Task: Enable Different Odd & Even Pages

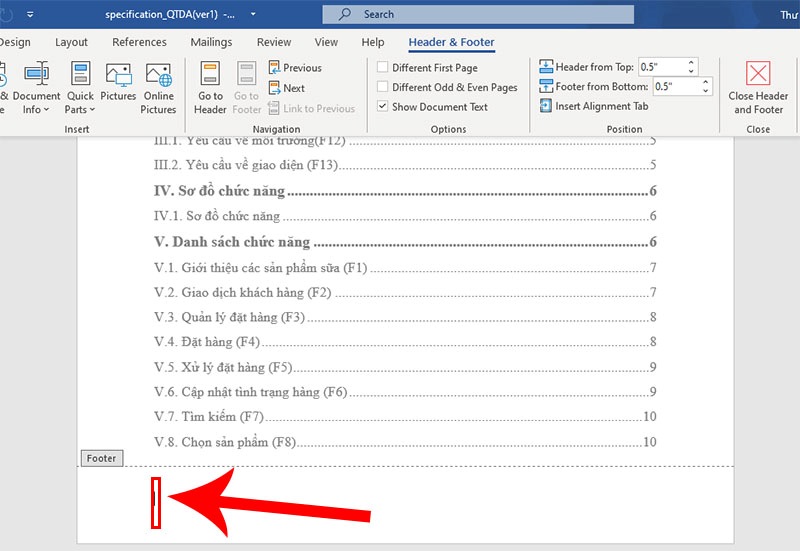Action: point(382,87)
